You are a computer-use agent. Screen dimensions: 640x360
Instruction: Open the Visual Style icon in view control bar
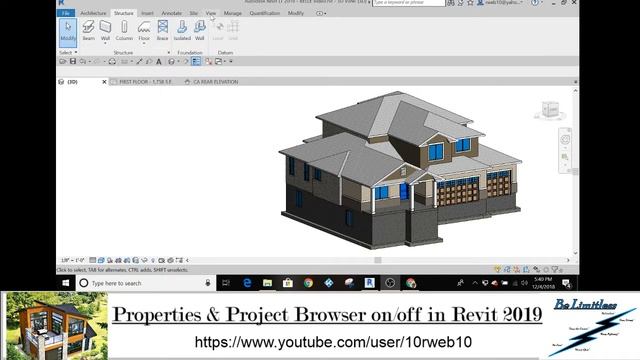(x=101, y=260)
